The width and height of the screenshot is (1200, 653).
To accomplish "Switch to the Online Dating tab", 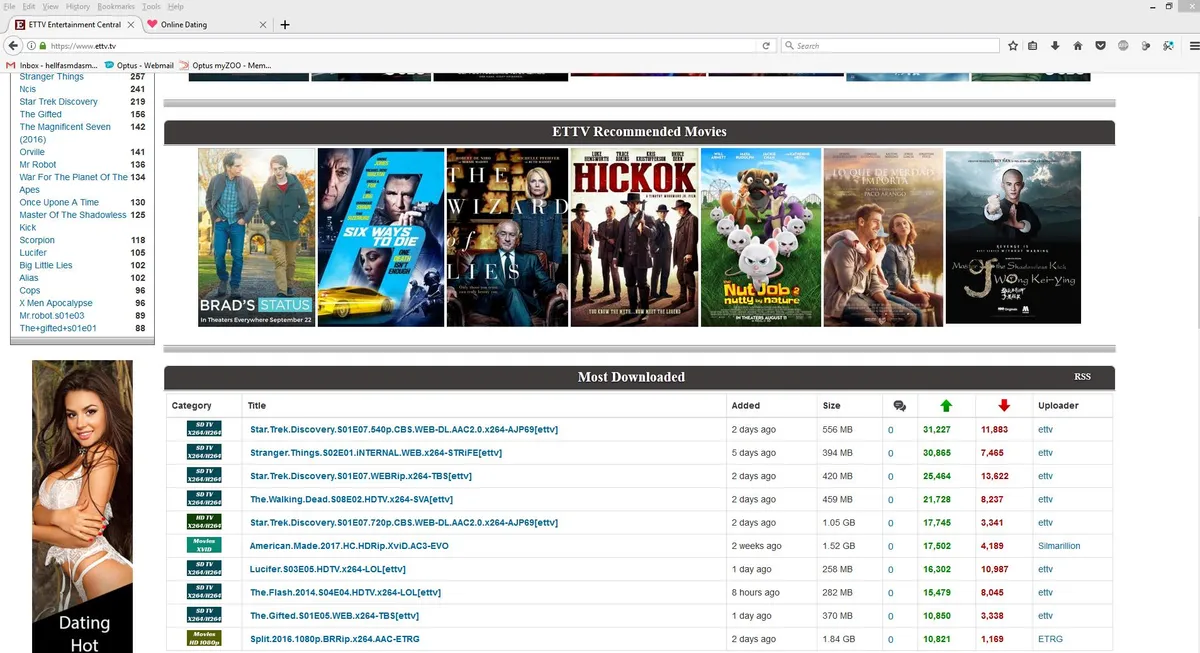I will 206,24.
